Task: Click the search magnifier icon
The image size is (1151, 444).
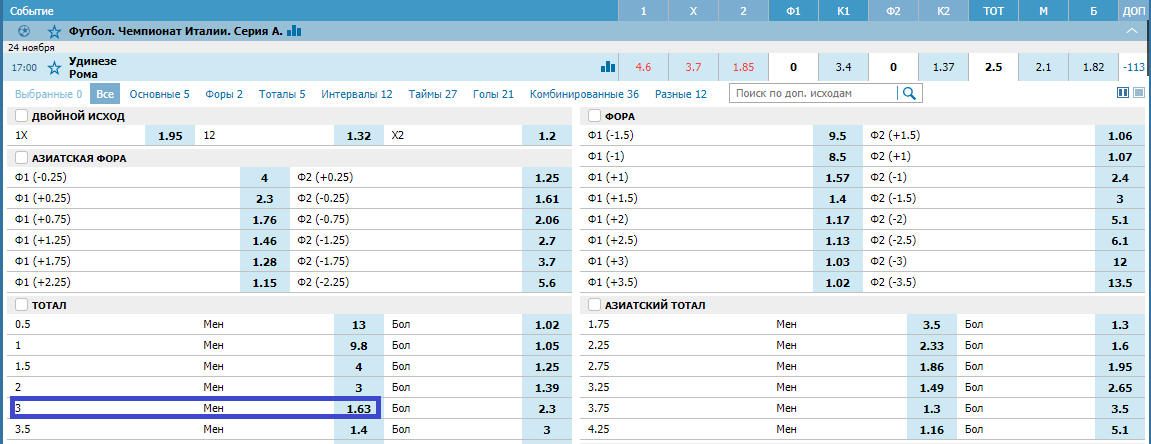Action: (909, 93)
